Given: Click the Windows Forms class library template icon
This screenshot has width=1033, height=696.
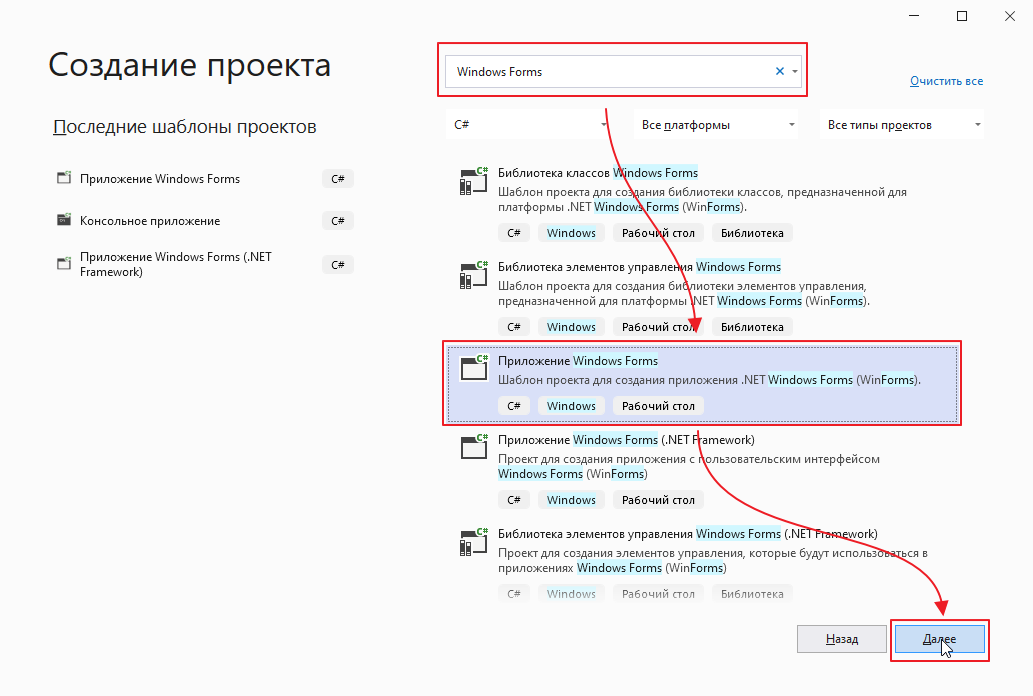Looking at the screenshot, I should [472, 181].
